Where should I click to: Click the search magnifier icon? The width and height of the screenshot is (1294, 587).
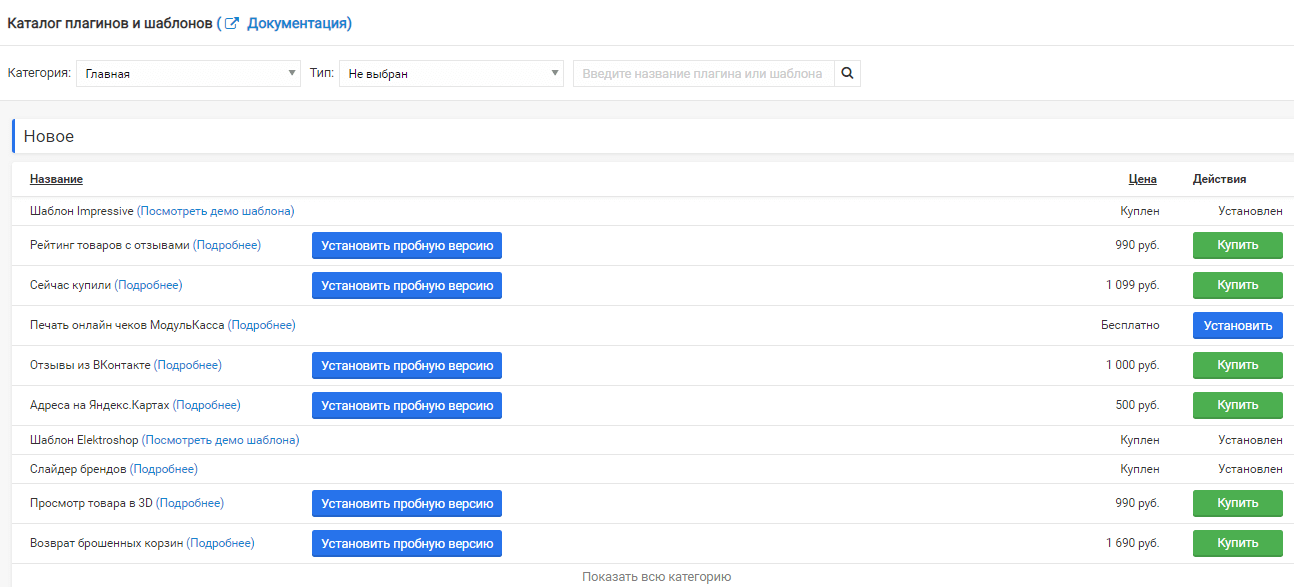(x=847, y=73)
